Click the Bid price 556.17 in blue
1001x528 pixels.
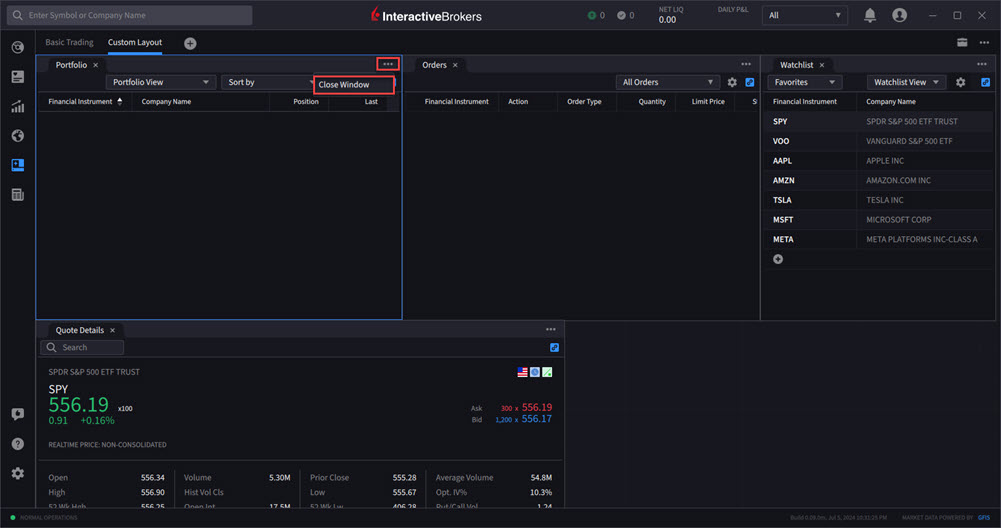tap(537, 419)
